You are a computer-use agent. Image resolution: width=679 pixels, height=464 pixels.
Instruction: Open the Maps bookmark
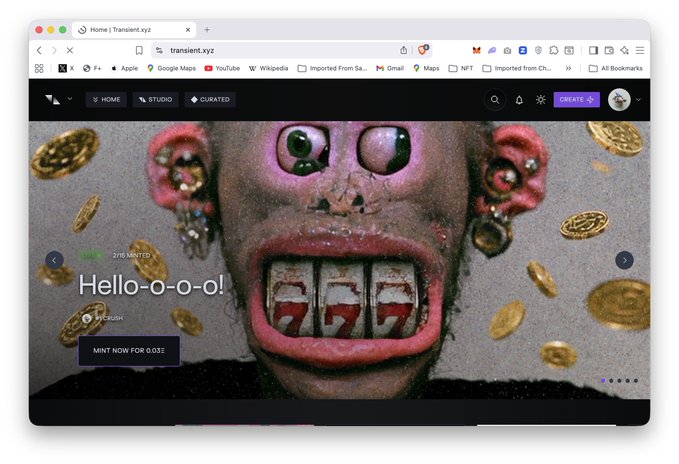(427, 68)
